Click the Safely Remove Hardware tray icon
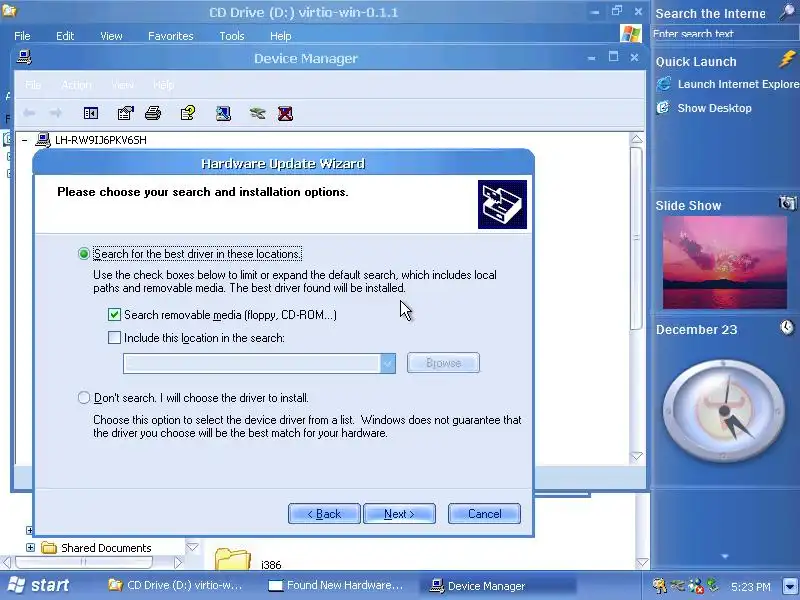The height and width of the screenshot is (600, 800). pyautogui.click(x=678, y=585)
